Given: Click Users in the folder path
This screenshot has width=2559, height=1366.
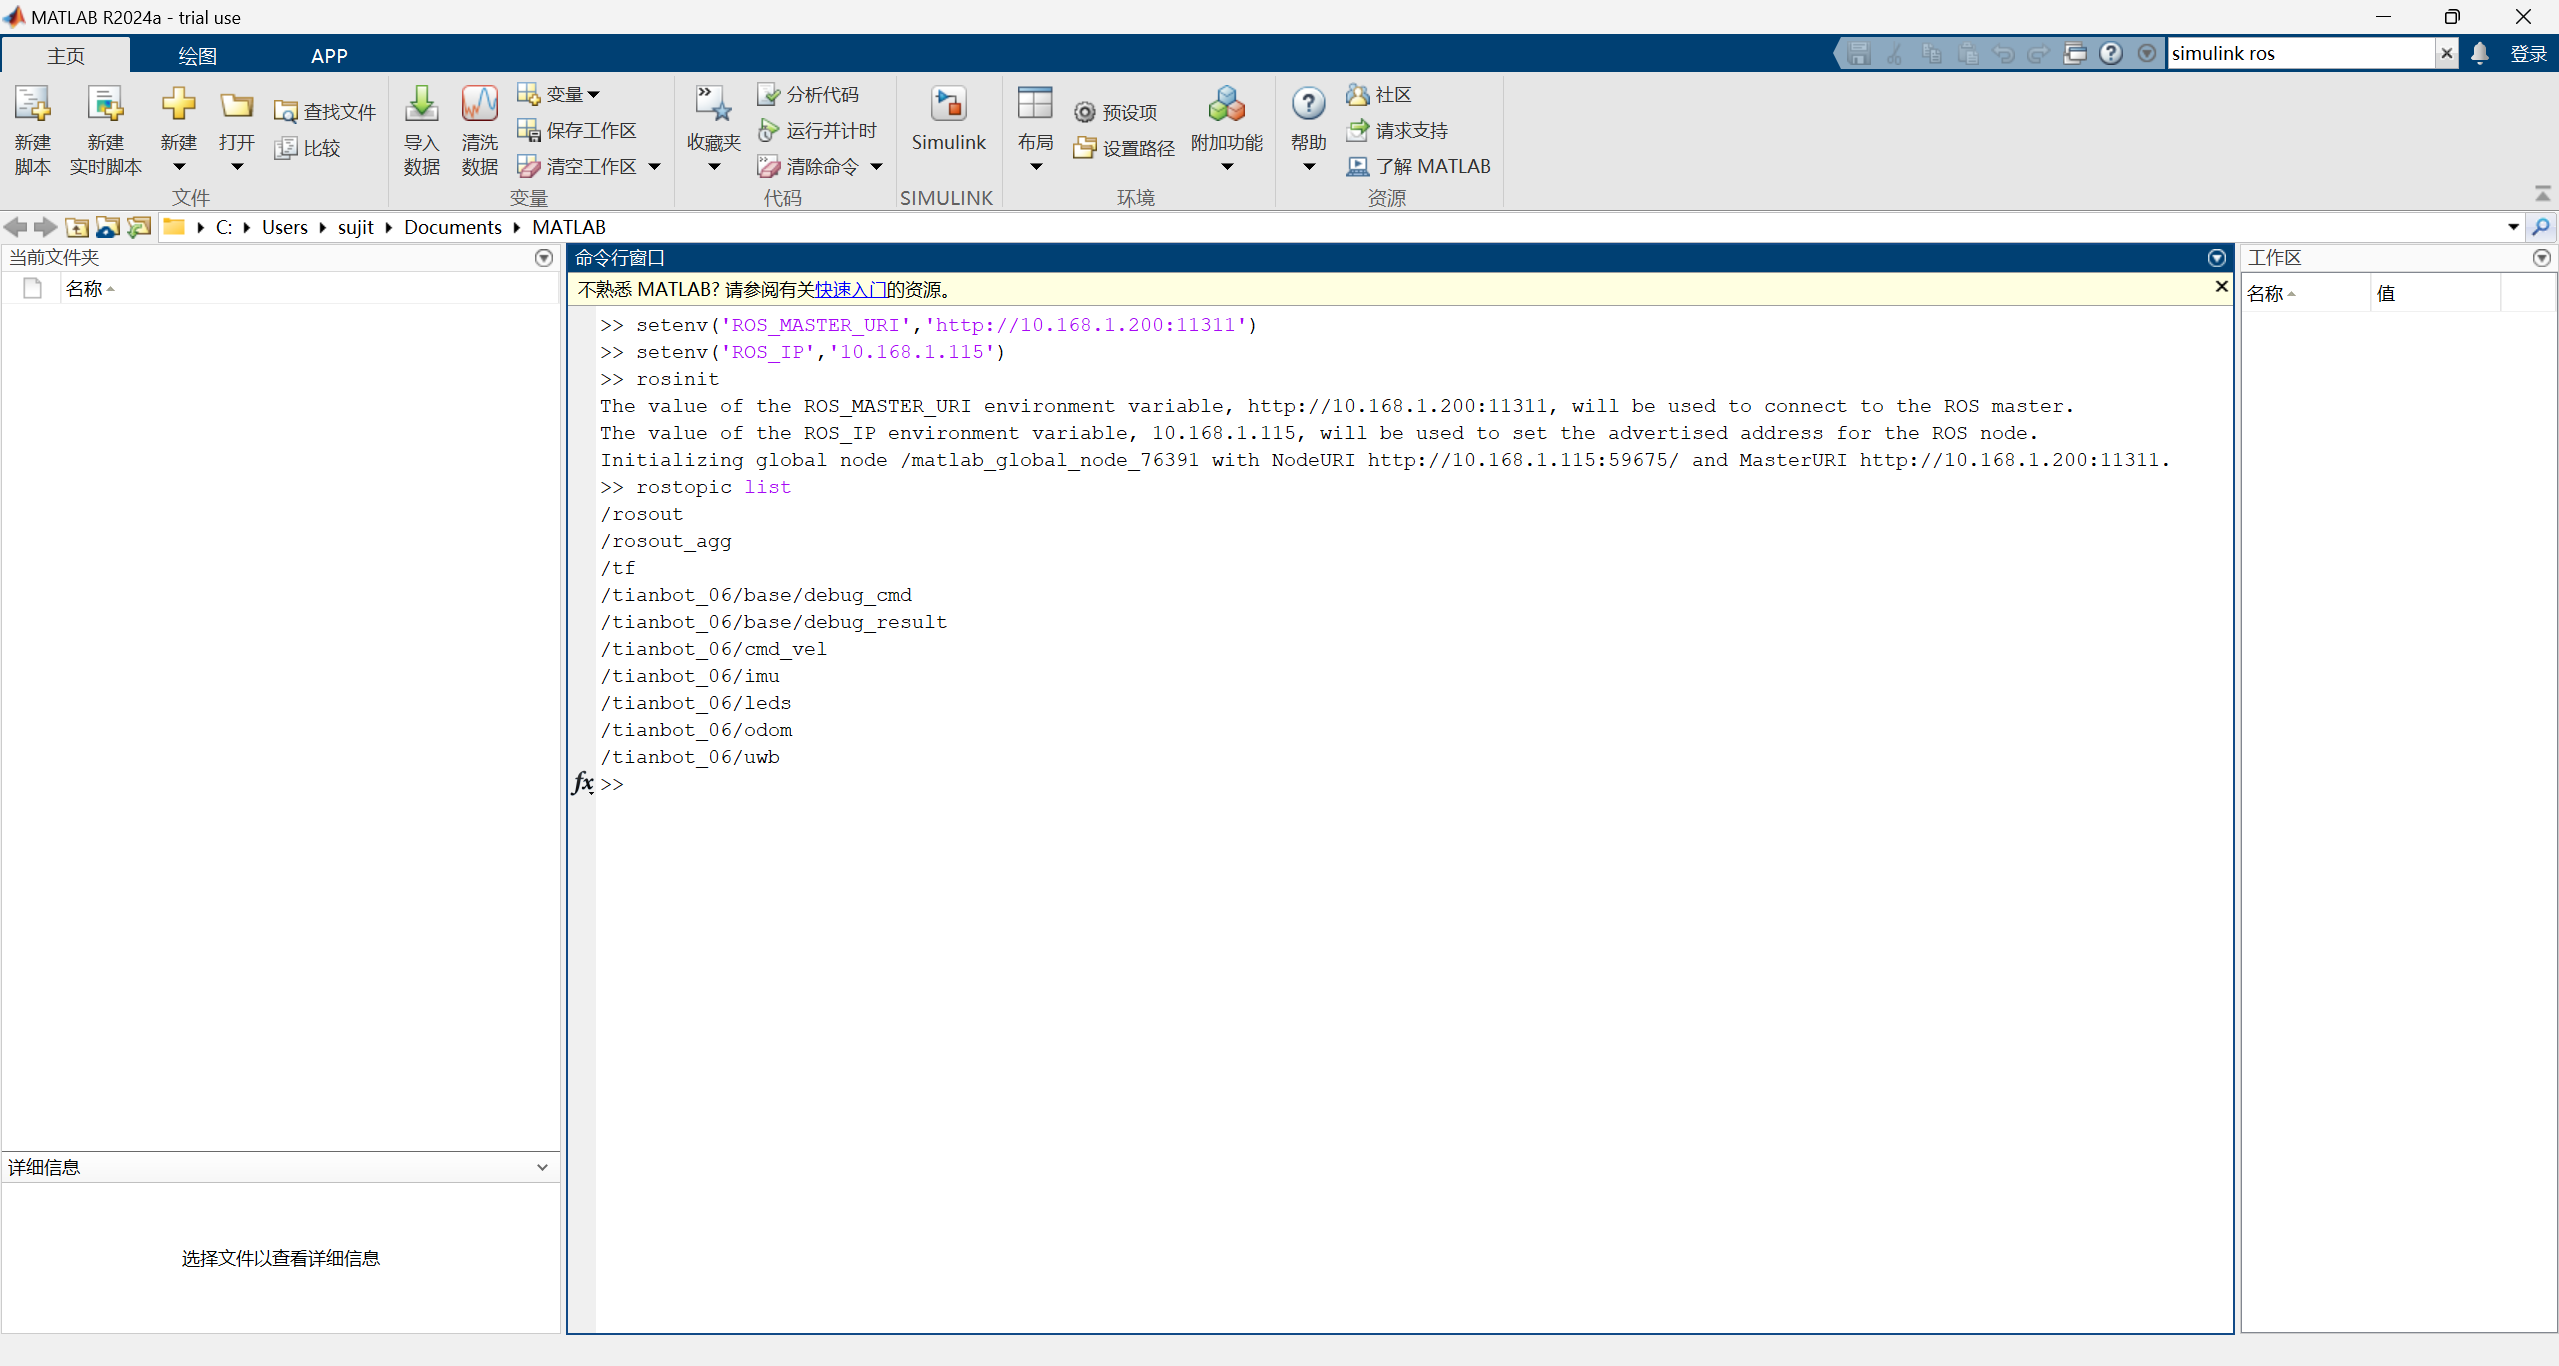Looking at the screenshot, I should tap(284, 227).
